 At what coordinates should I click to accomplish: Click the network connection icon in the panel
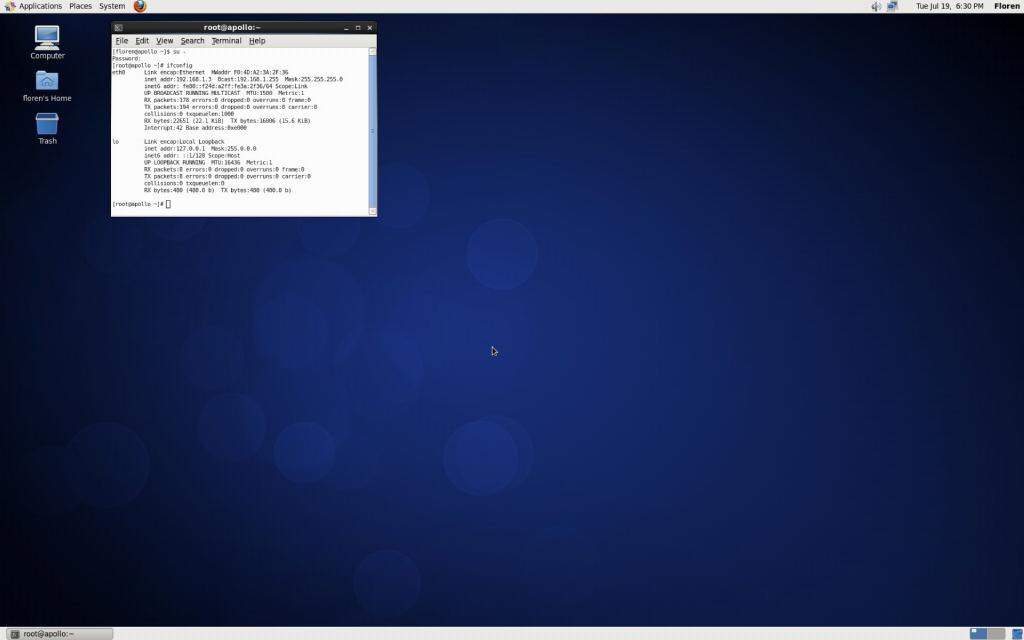pos(892,6)
